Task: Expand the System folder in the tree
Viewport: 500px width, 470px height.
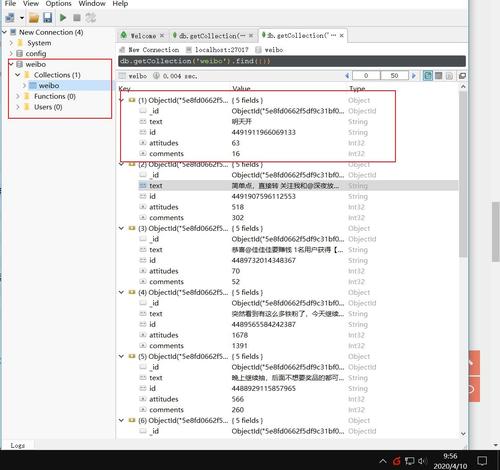Action: pos(11,43)
